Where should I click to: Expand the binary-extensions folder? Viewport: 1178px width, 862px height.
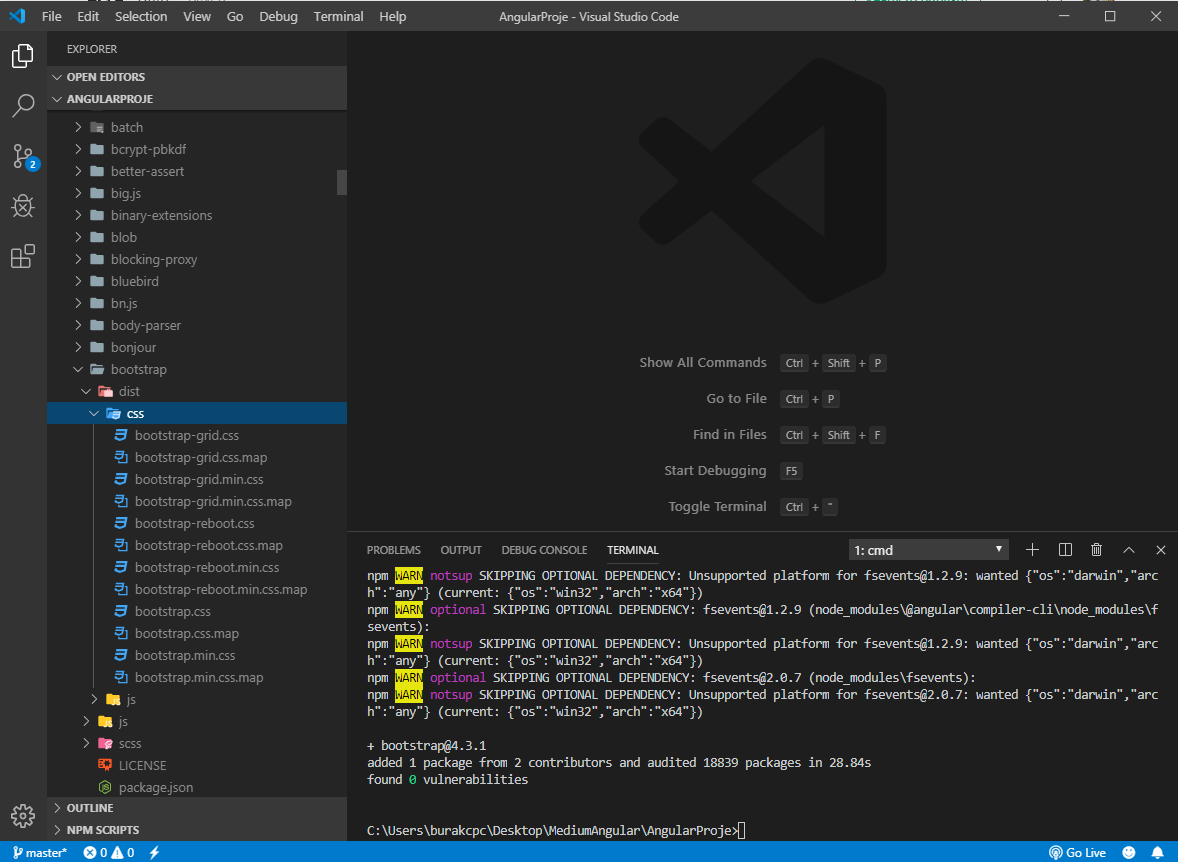tap(197, 215)
